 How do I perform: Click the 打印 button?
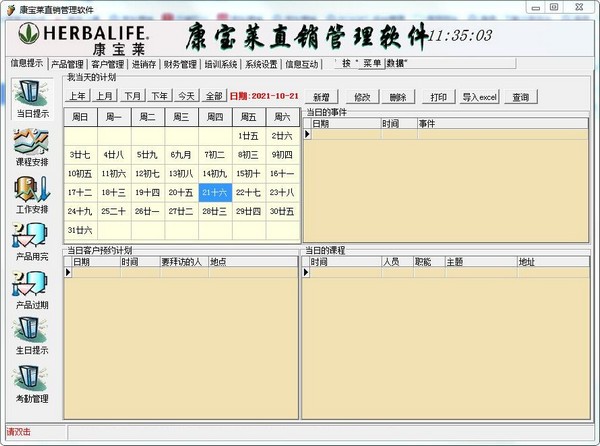pos(439,97)
